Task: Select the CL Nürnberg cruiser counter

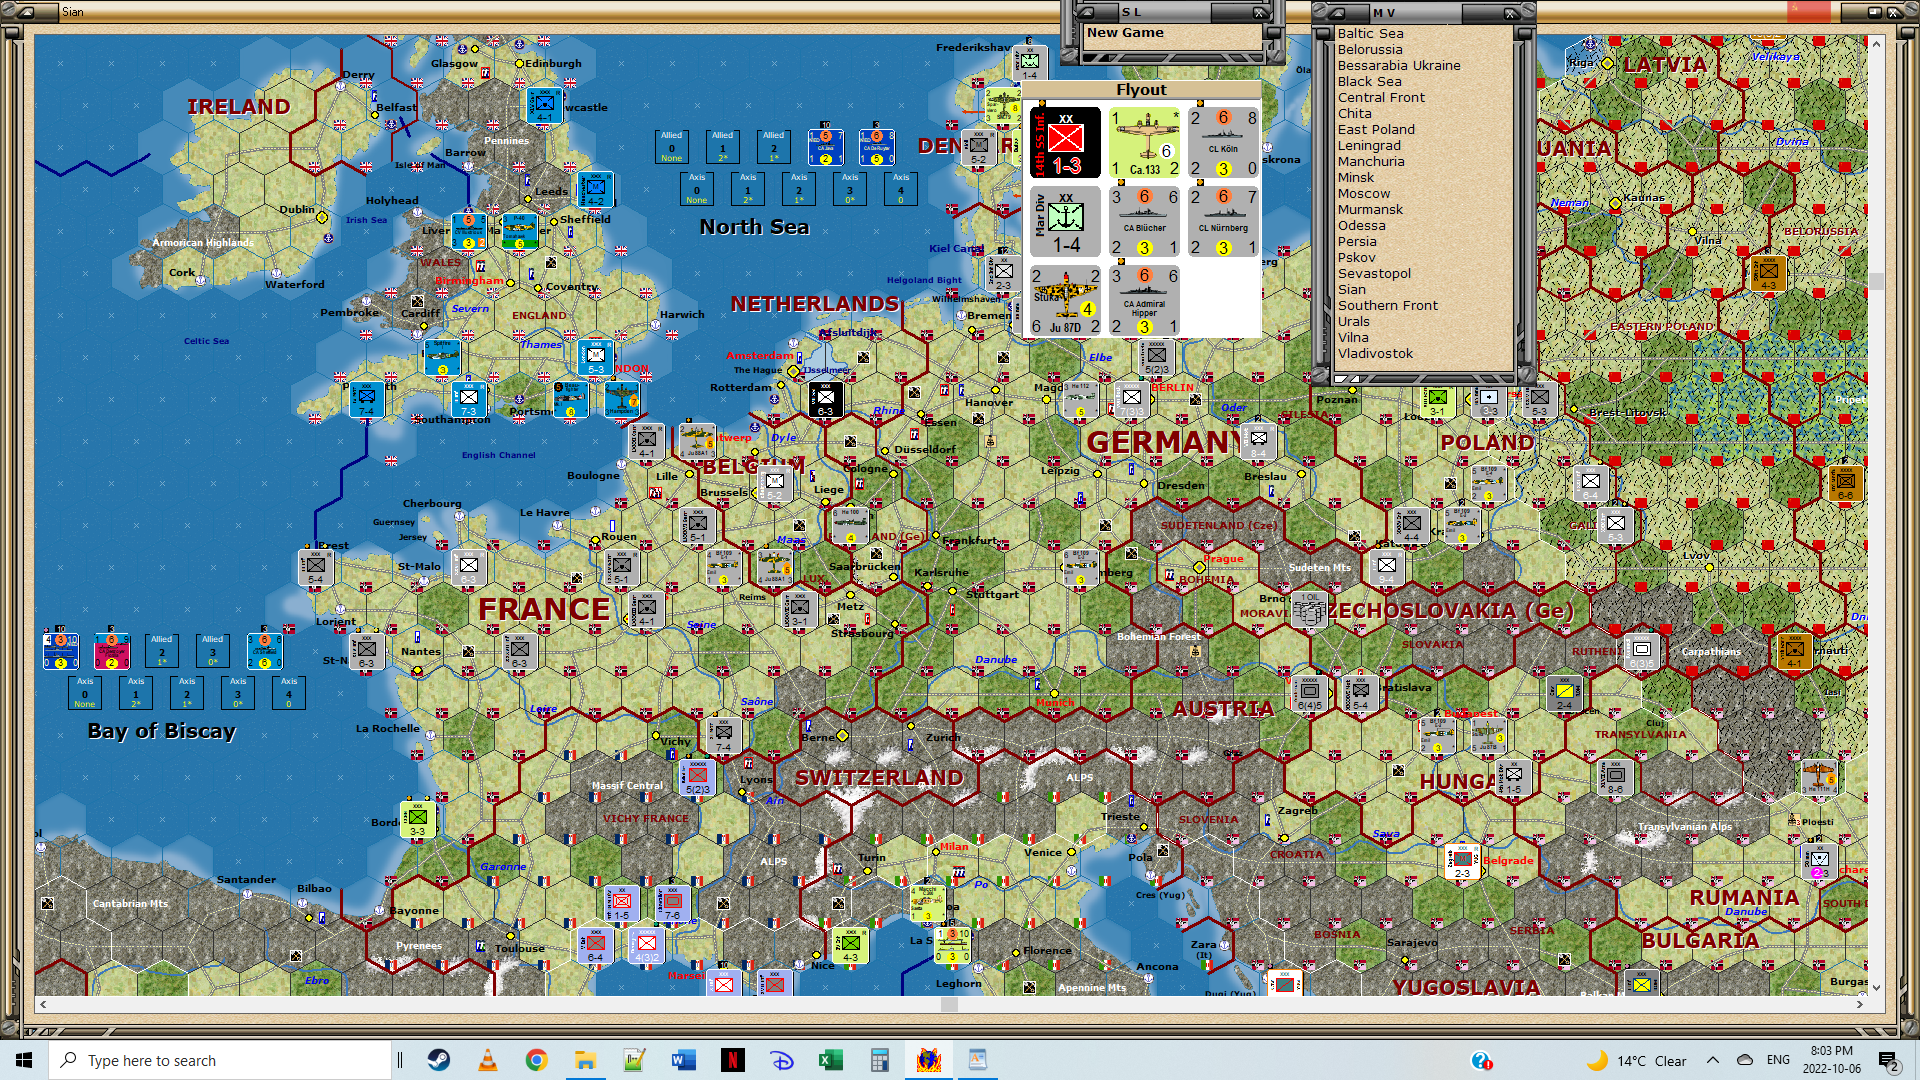Action: click(x=1222, y=221)
